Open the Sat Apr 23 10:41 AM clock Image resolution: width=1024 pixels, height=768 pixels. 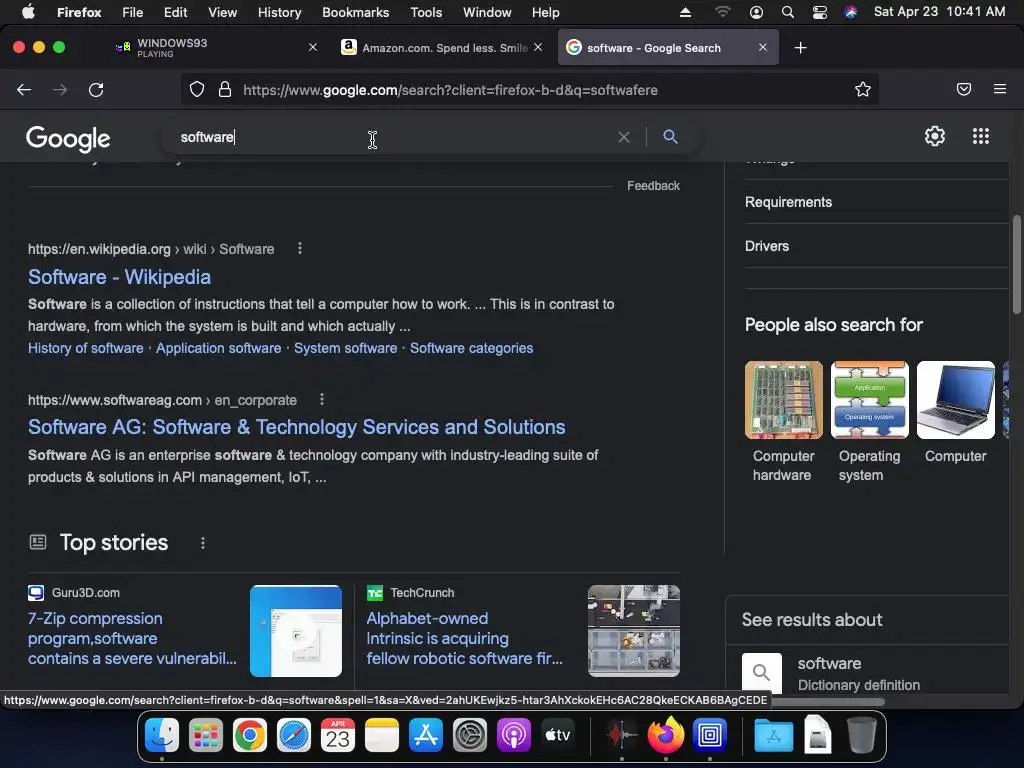[939, 12]
